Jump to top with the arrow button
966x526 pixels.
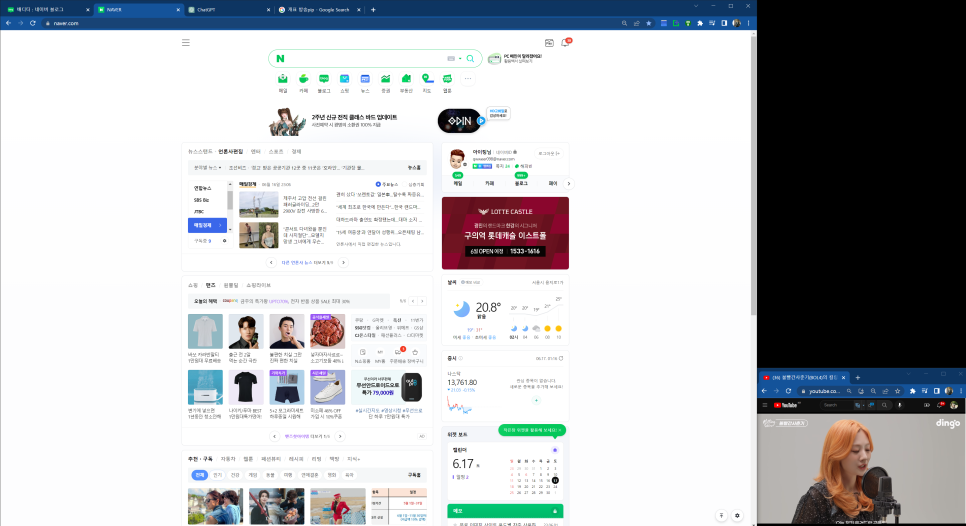[721, 516]
